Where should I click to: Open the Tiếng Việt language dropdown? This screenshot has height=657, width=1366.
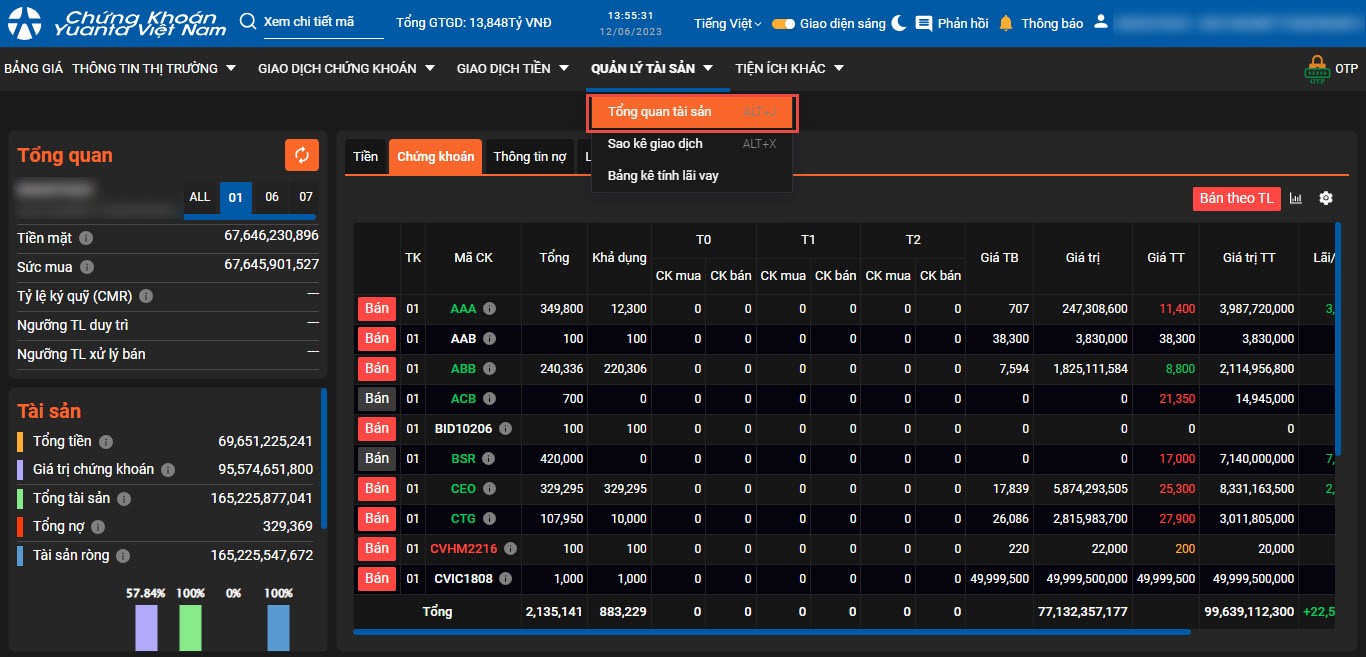coord(727,23)
